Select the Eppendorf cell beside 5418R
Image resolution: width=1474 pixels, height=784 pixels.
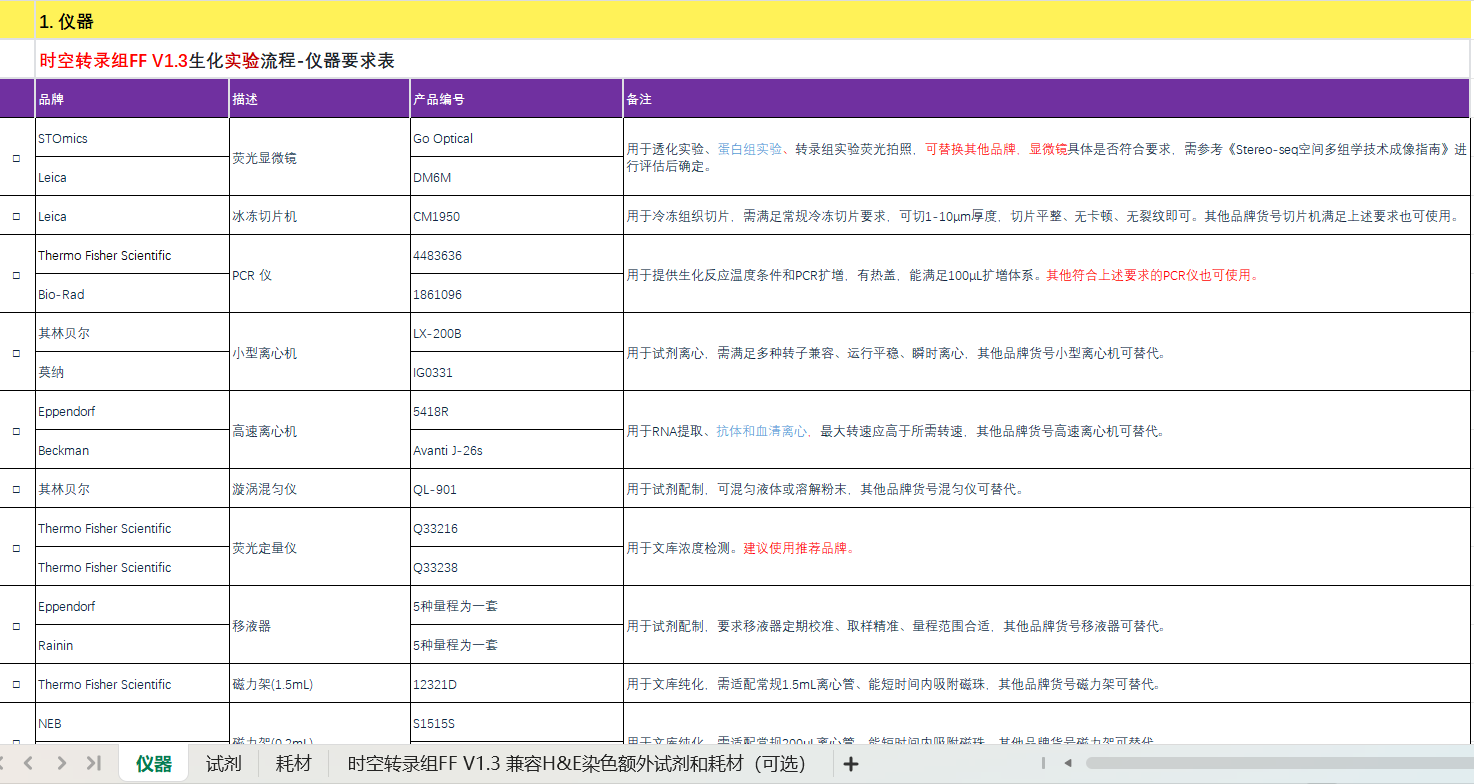[x=132, y=411]
